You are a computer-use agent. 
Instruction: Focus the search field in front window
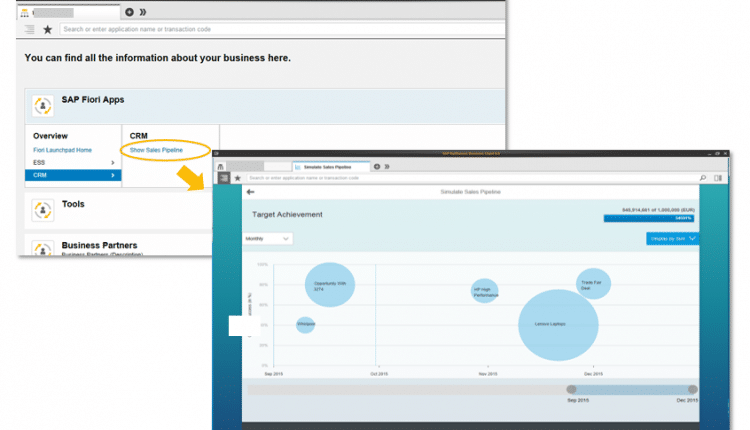pyautogui.click(x=471, y=178)
